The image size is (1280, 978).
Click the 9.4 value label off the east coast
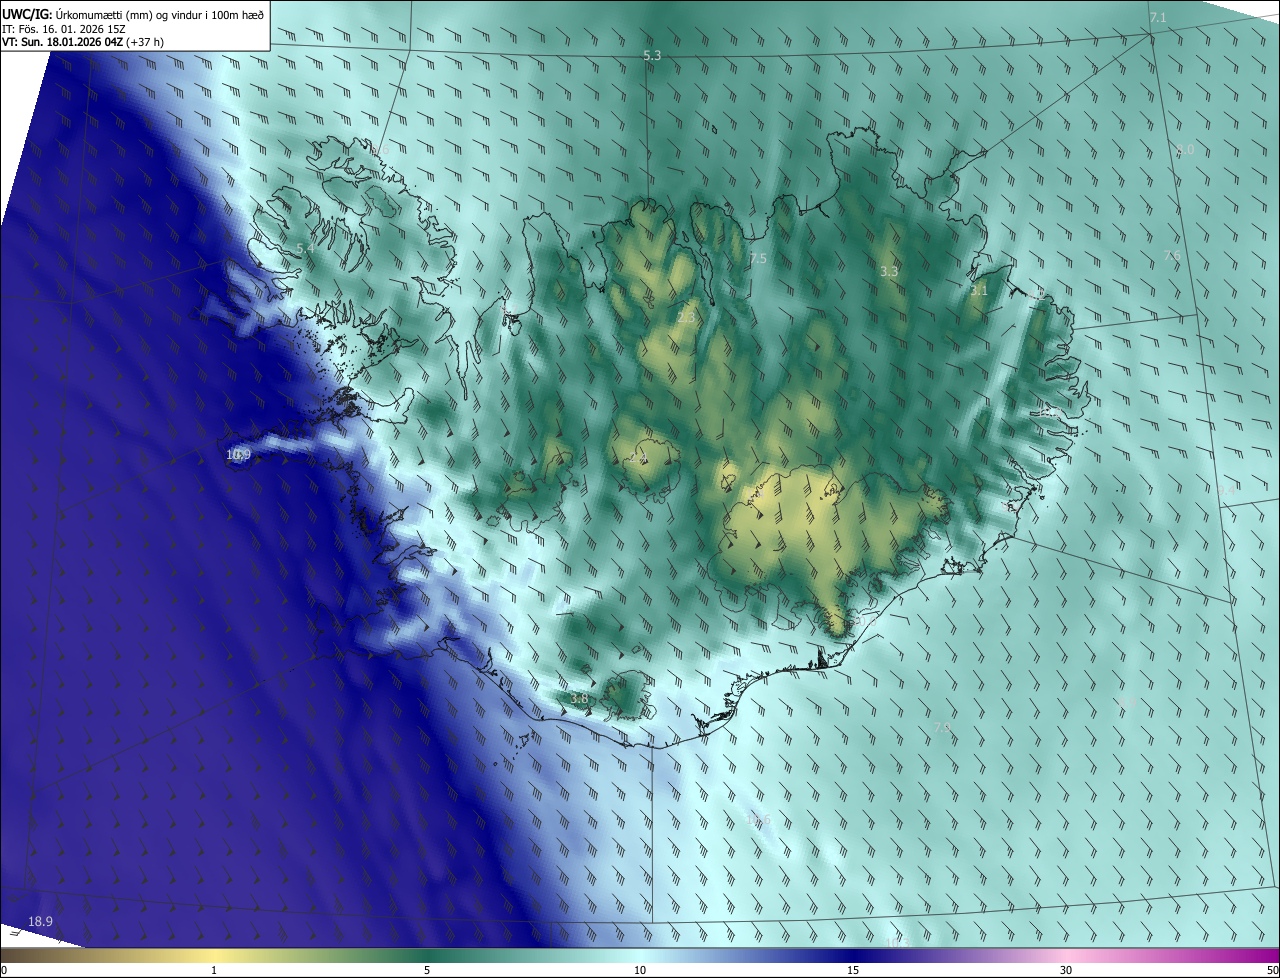(x=1227, y=490)
